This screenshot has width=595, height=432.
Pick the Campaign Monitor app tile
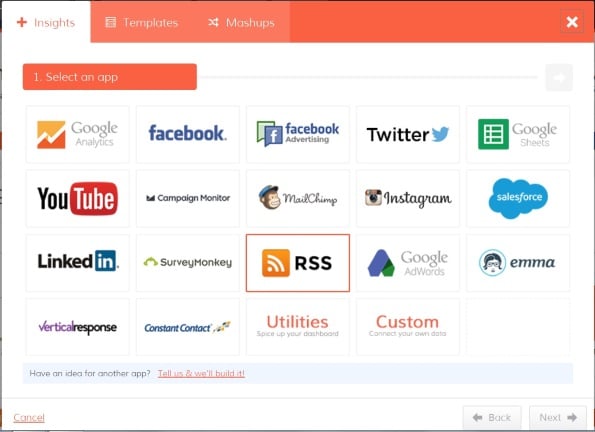point(188,199)
